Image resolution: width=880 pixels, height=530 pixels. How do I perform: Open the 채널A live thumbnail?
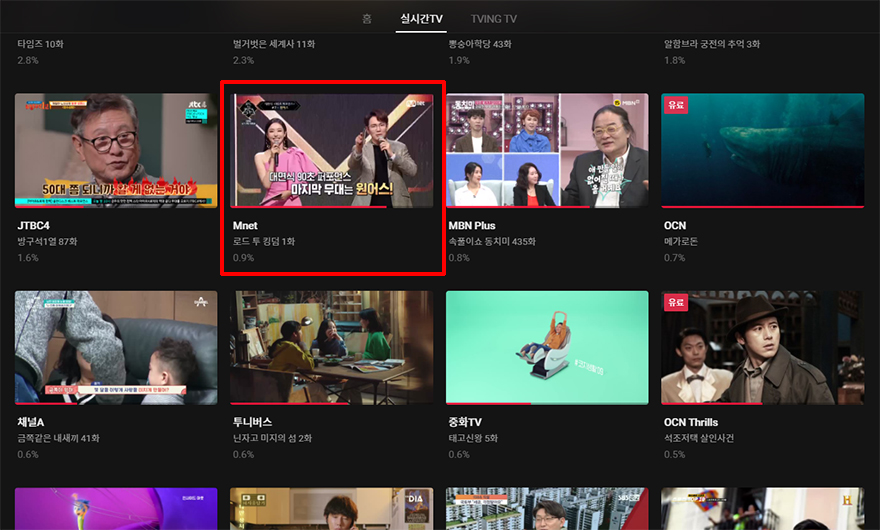click(x=116, y=348)
